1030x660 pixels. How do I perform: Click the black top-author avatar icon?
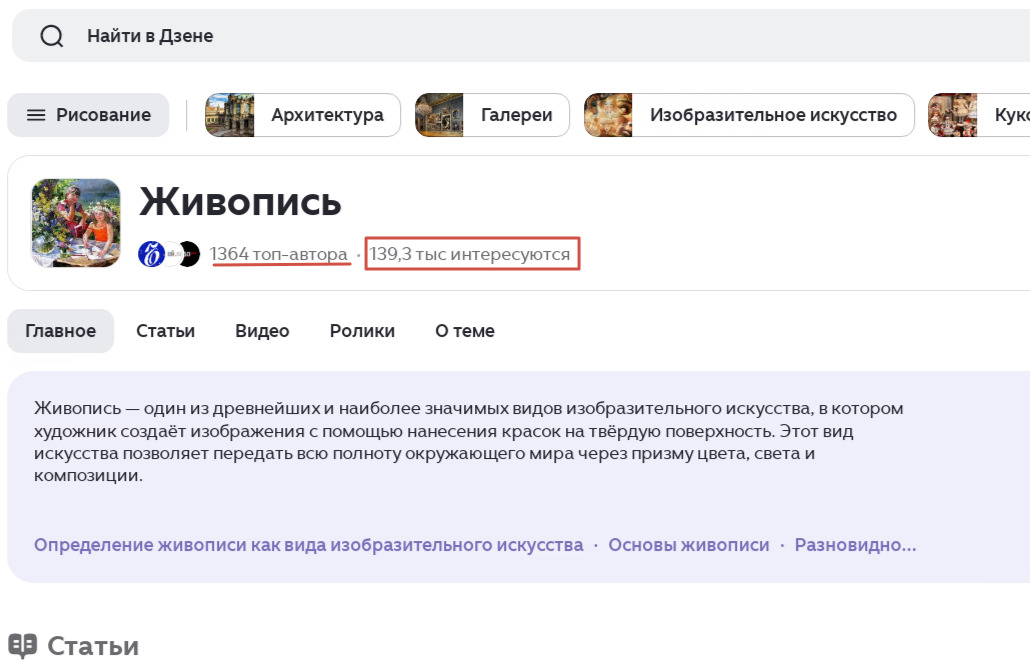(191, 253)
